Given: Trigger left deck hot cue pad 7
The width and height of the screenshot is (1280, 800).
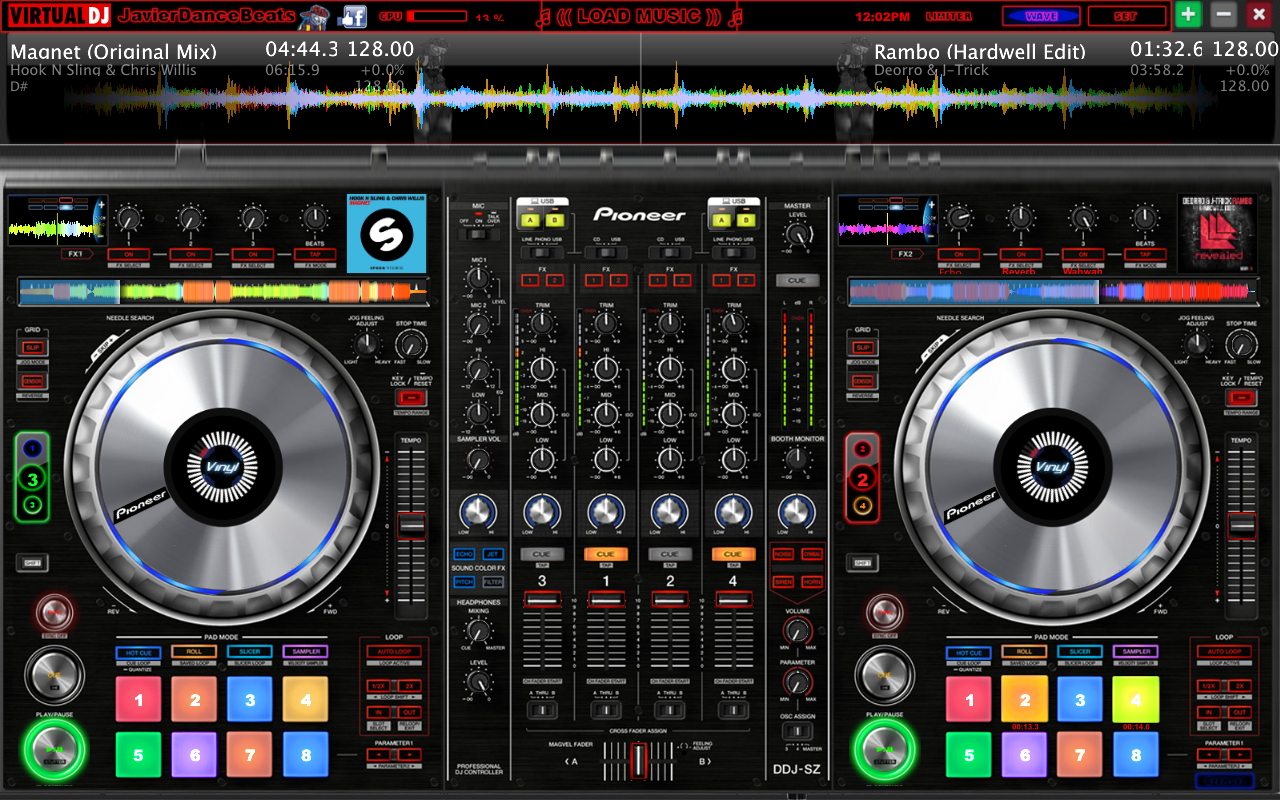Looking at the screenshot, I should tap(250, 755).
